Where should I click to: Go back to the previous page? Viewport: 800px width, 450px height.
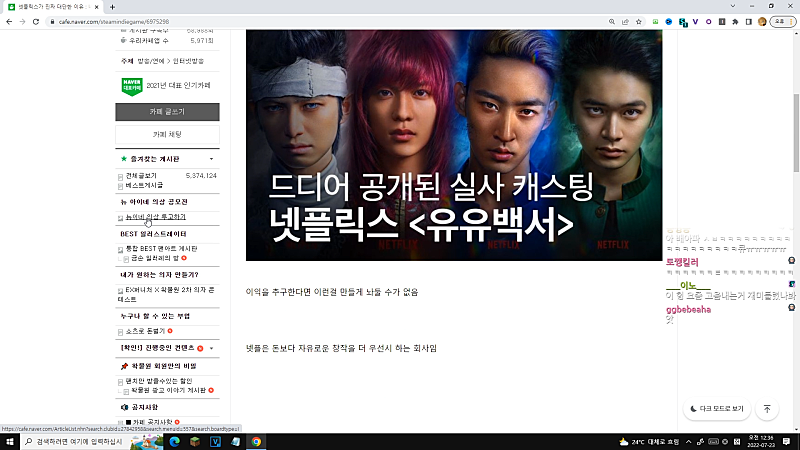click(x=9, y=22)
